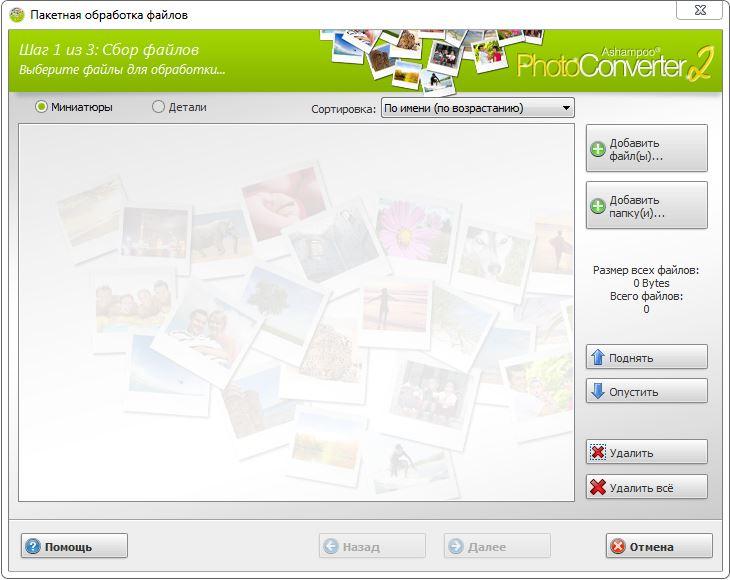Click the app icon in the title bar

tap(17, 14)
